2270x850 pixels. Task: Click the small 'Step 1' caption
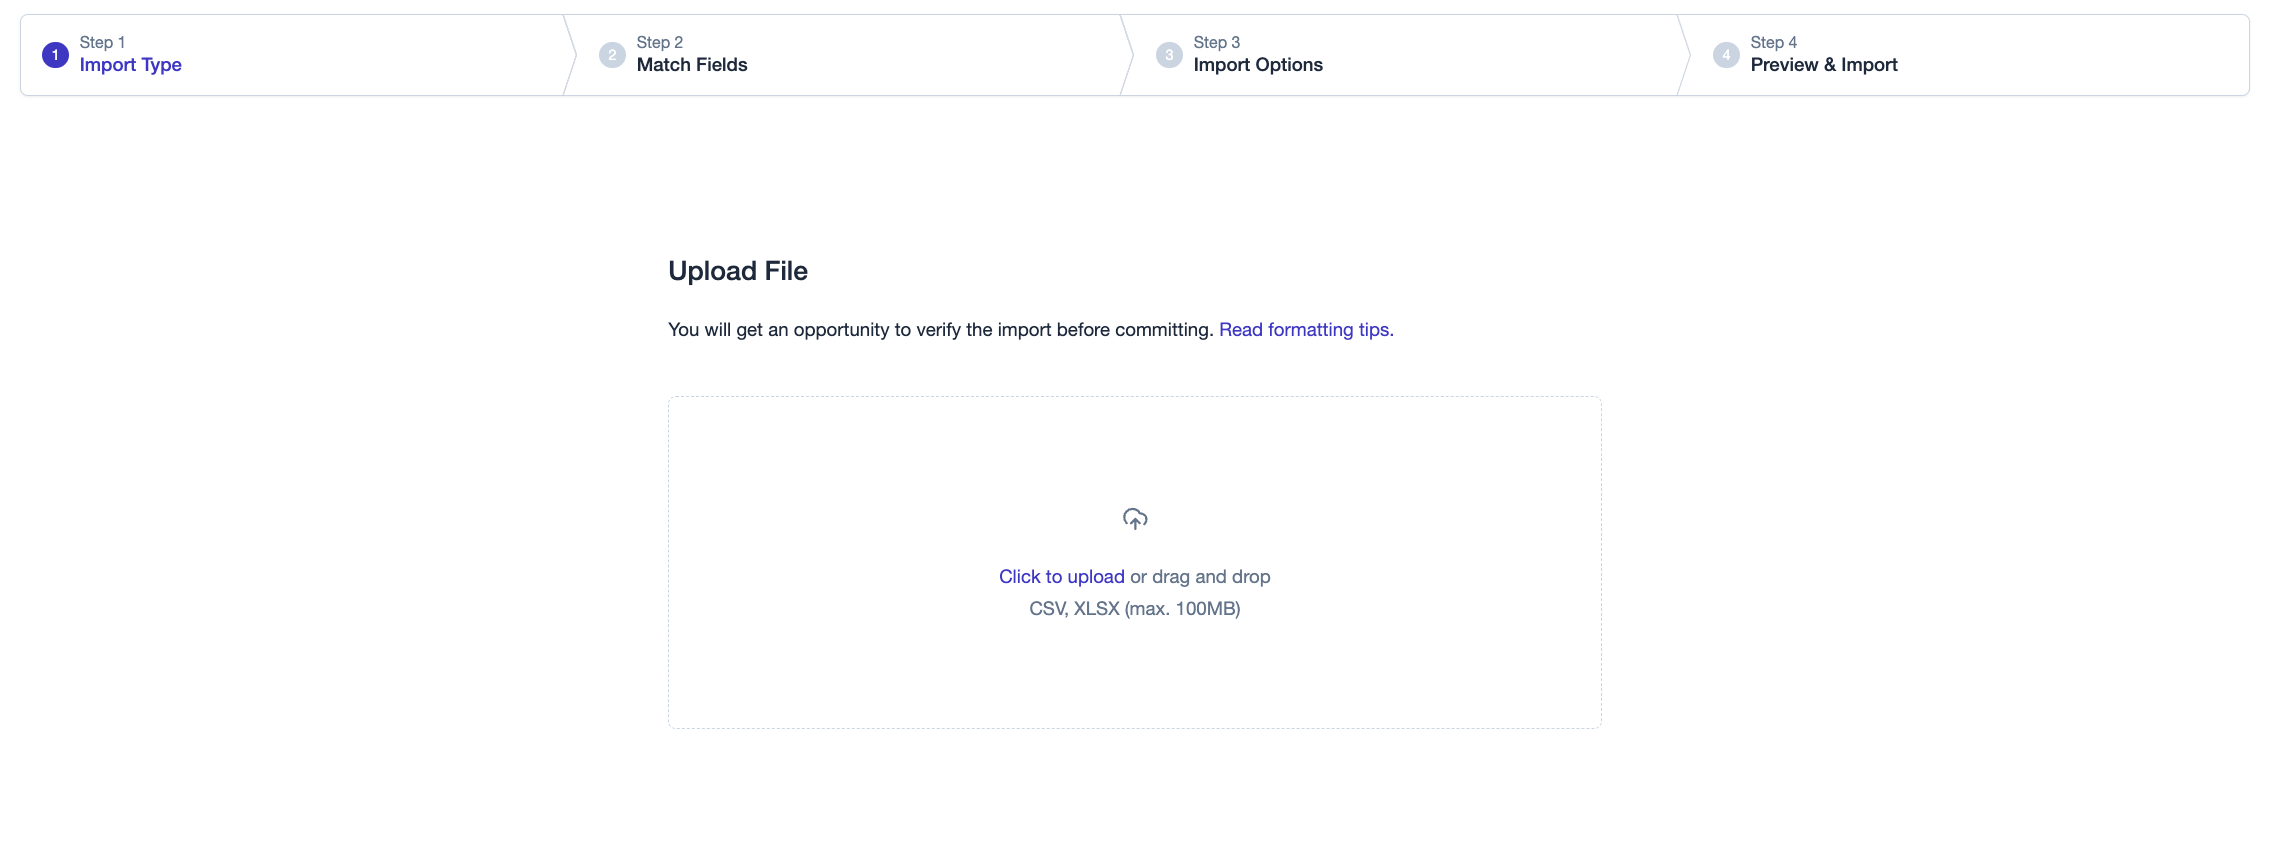(102, 42)
